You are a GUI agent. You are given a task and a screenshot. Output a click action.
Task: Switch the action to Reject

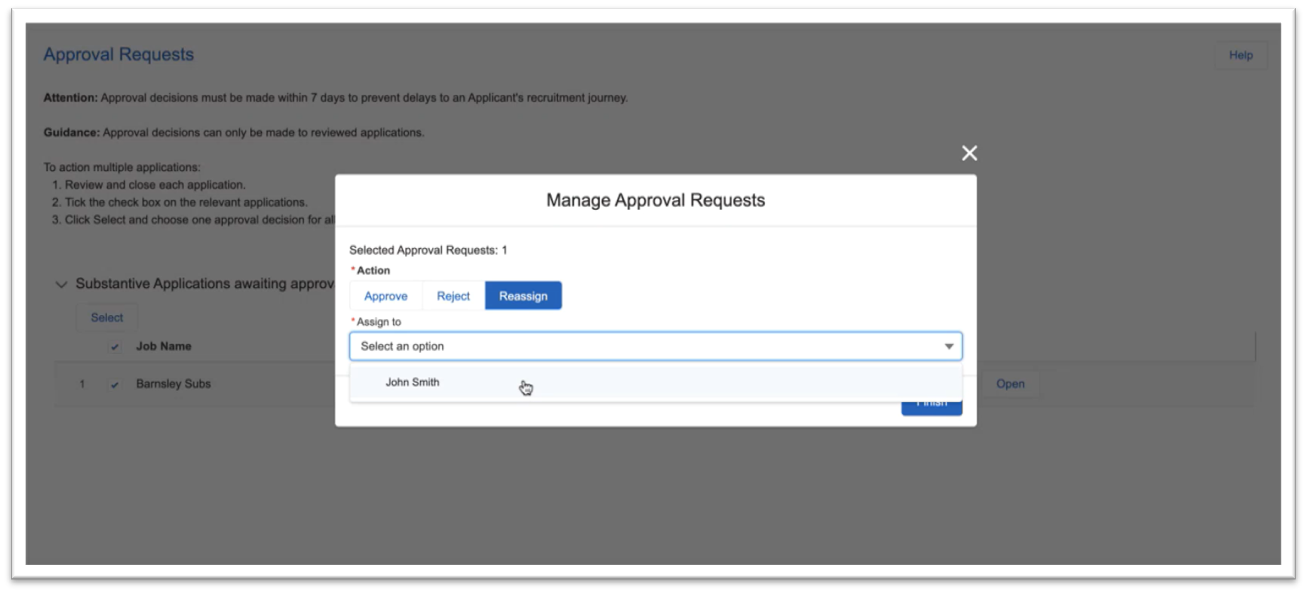[452, 295]
